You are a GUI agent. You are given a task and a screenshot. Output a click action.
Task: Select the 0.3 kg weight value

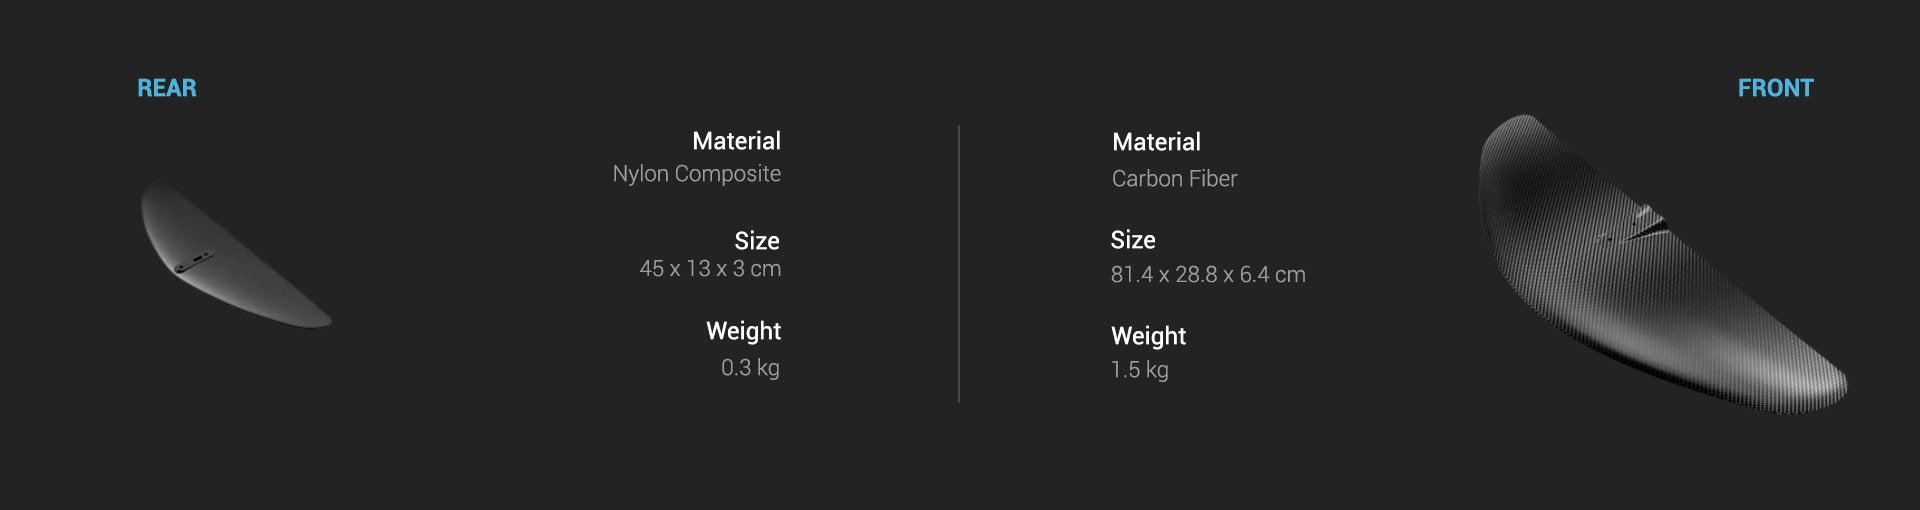point(750,368)
